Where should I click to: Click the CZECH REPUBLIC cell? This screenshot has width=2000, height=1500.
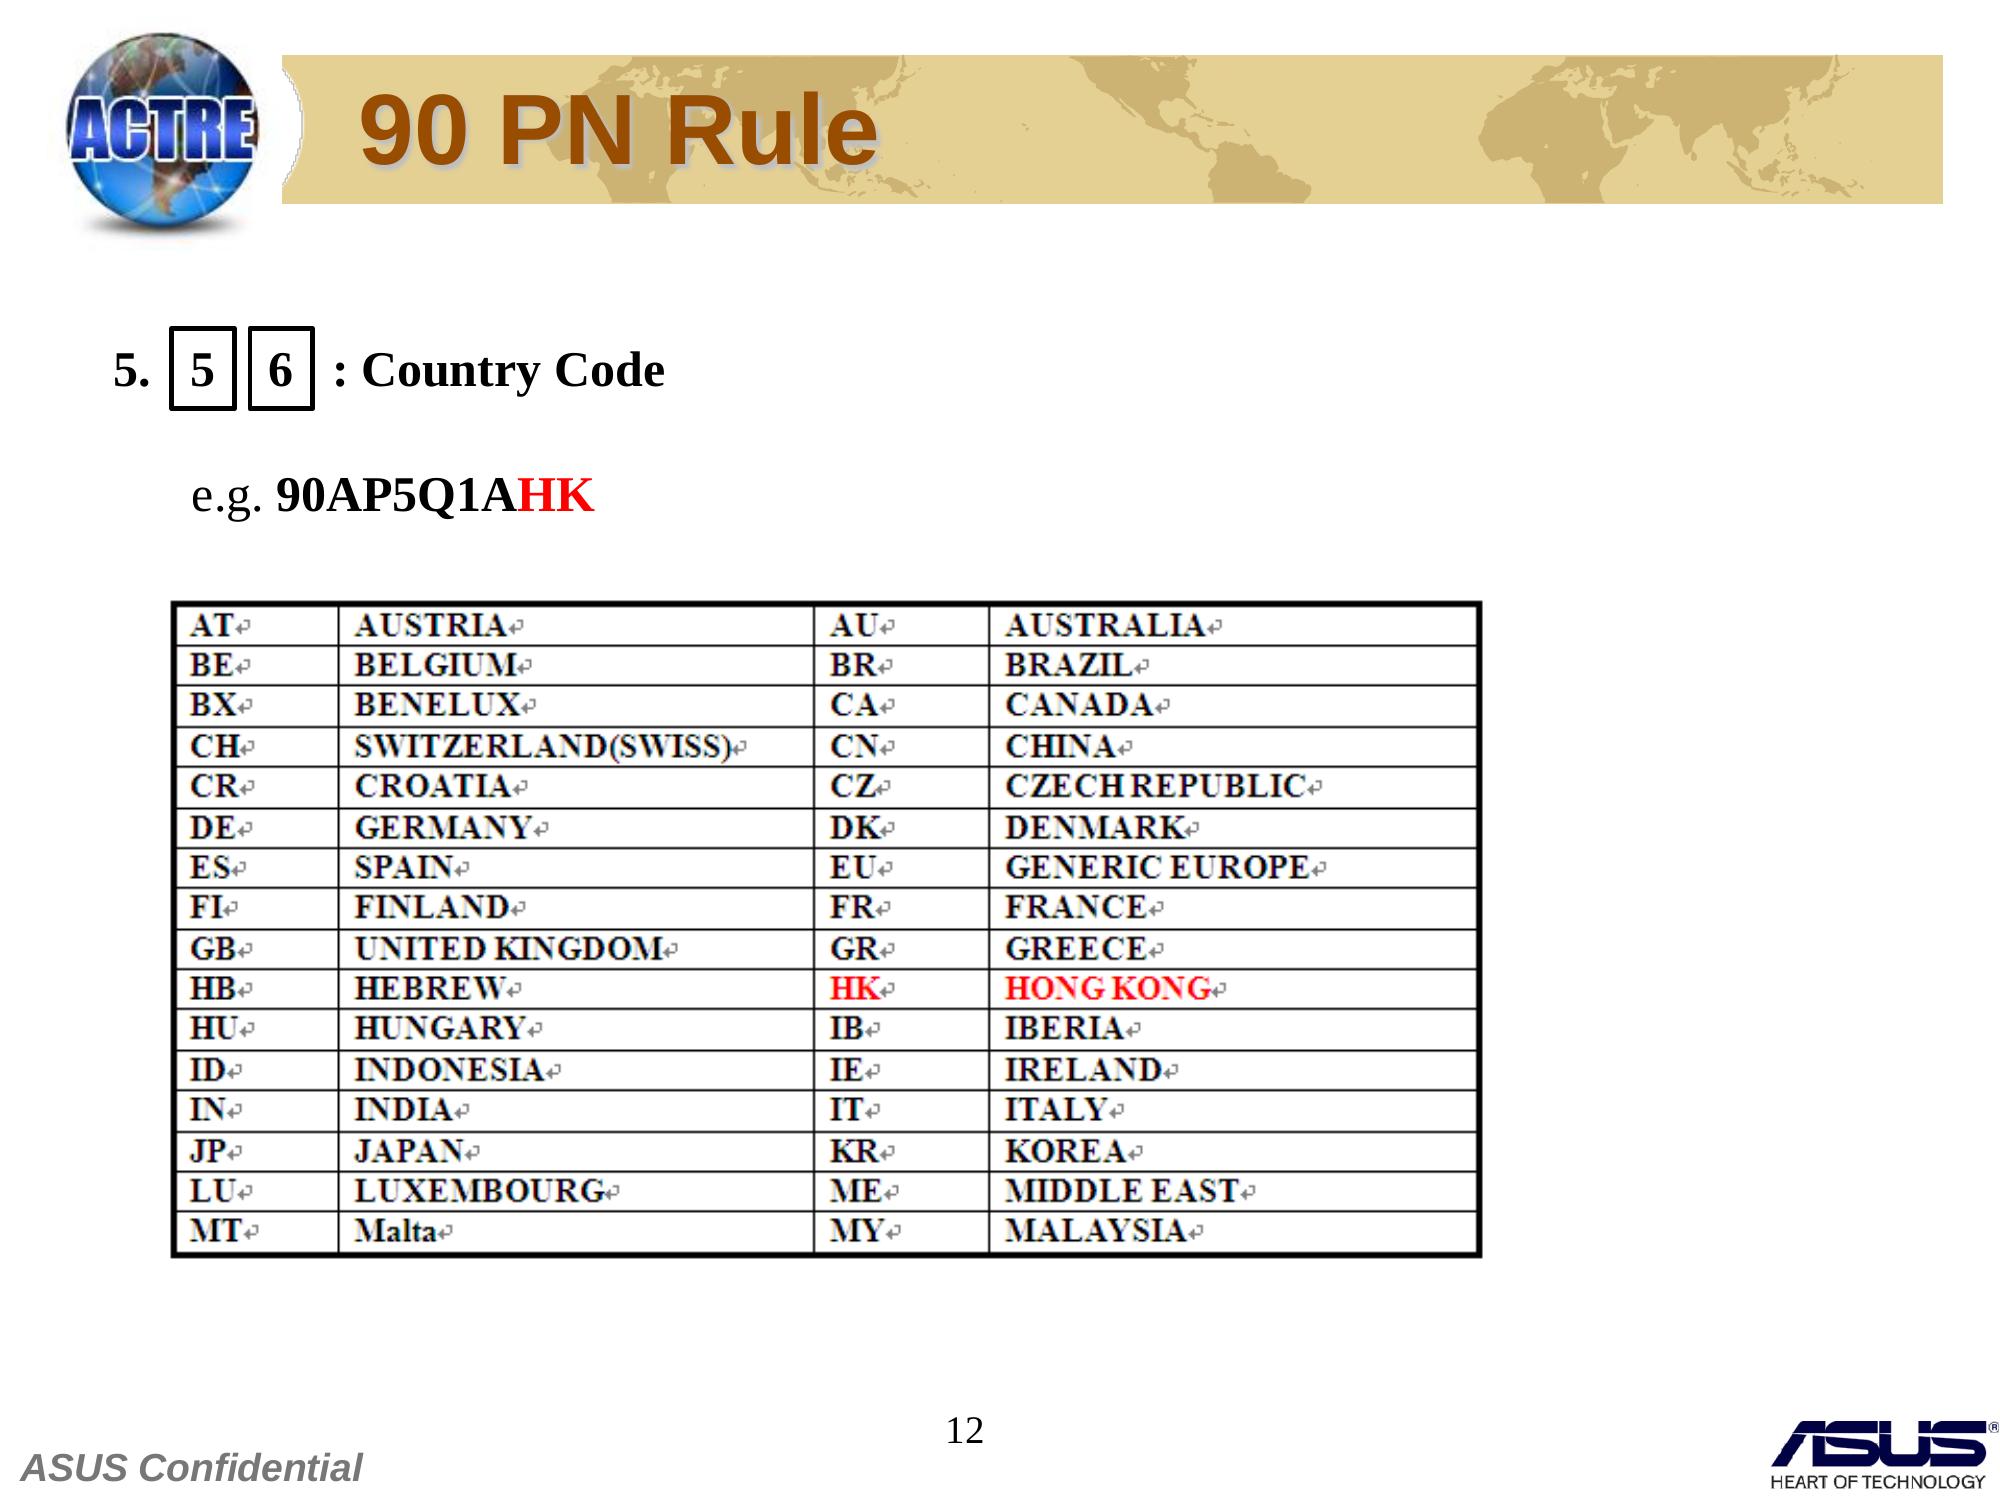click(1155, 786)
